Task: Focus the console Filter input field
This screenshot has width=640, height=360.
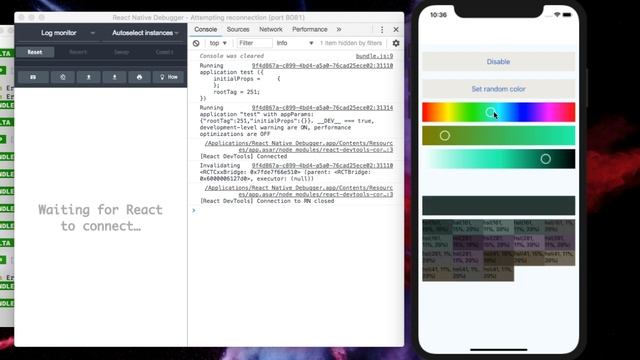Action: tap(254, 43)
